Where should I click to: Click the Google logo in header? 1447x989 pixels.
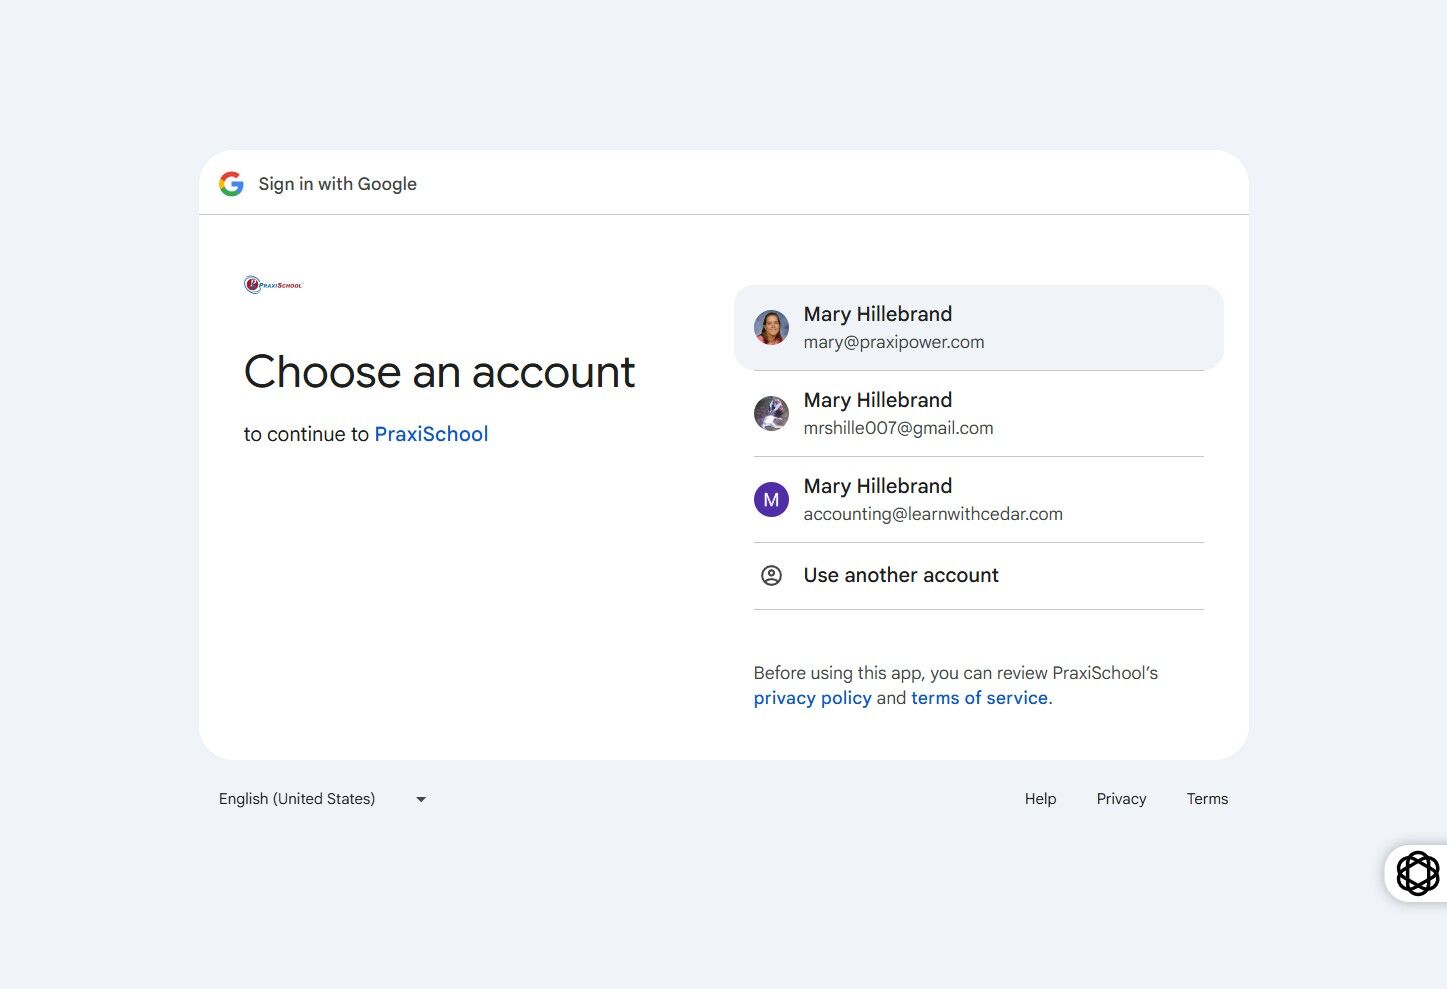coord(231,184)
